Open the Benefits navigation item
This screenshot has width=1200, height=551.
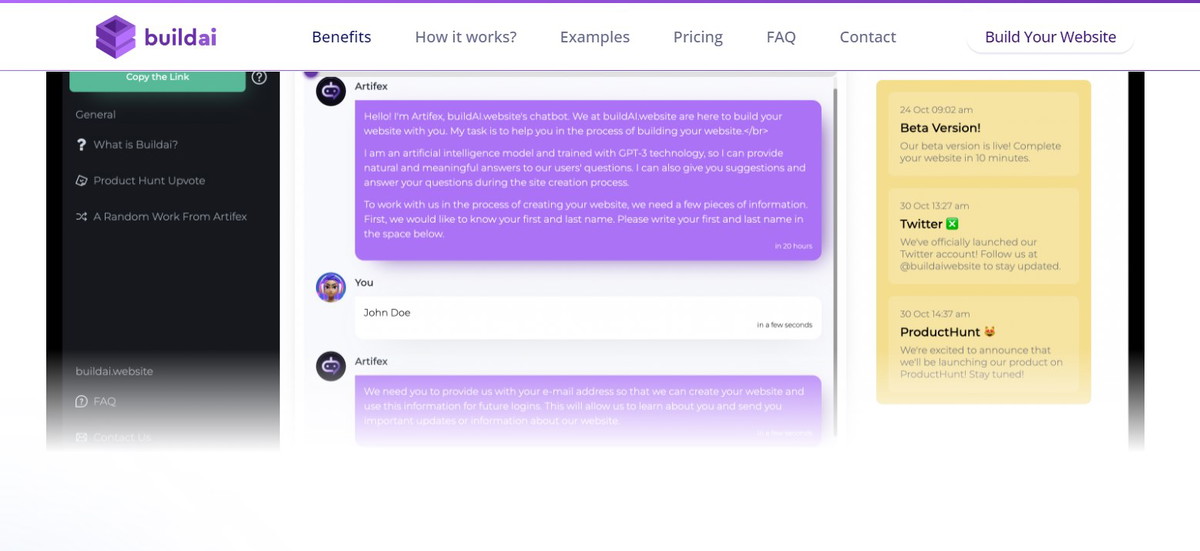tap(341, 37)
